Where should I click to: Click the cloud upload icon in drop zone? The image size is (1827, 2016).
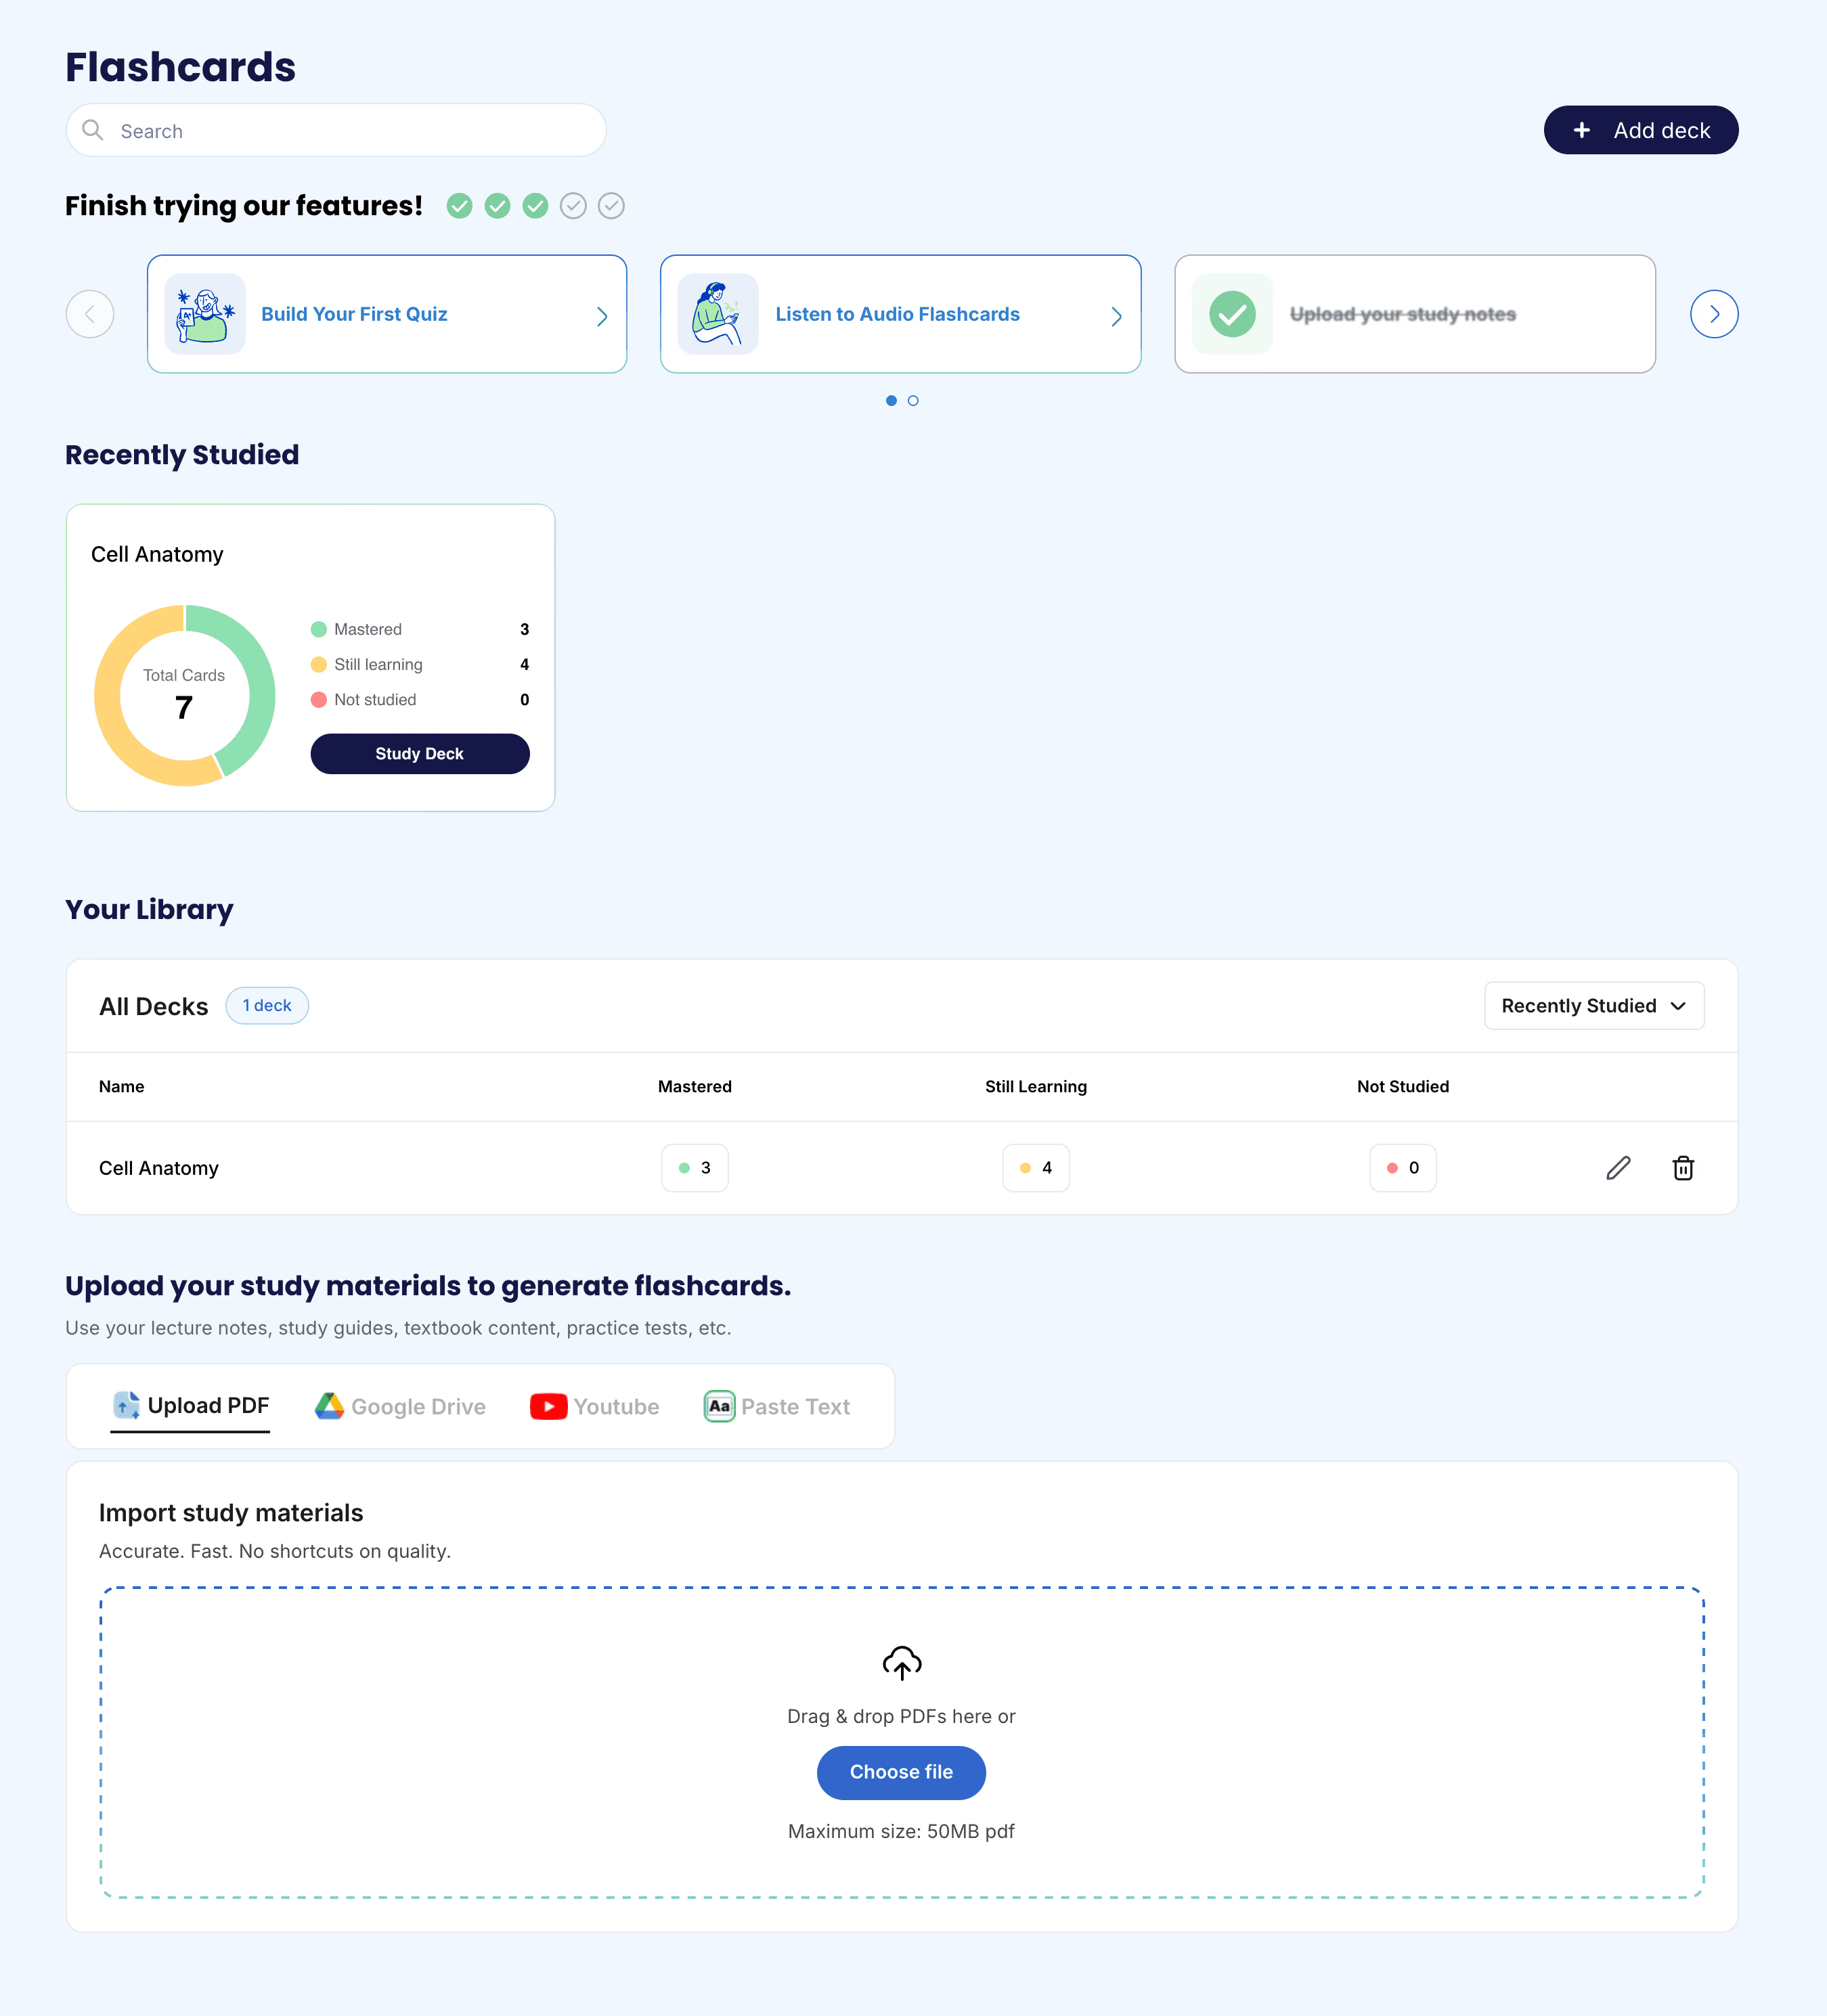(x=901, y=1663)
